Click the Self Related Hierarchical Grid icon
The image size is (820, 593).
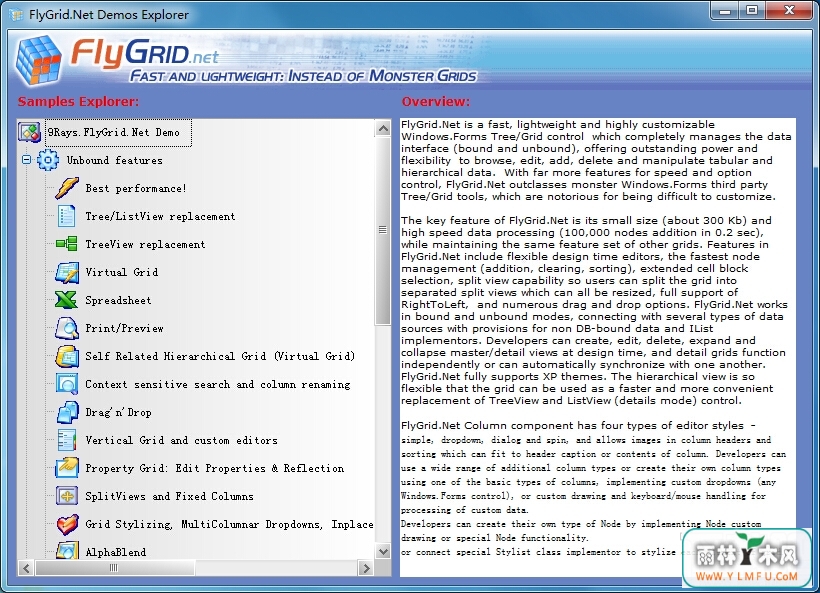tap(67, 356)
